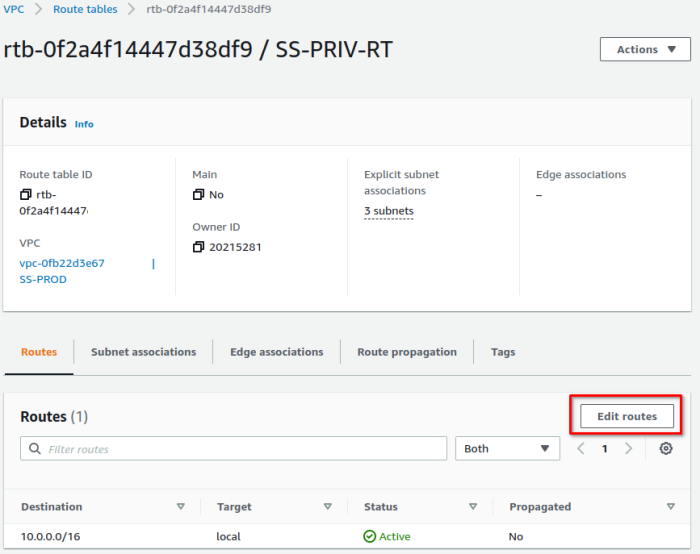Switch to Subnet associations tab
Image resolution: width=700 pixels, height=554 pixels.
click(x=143, y=352)
